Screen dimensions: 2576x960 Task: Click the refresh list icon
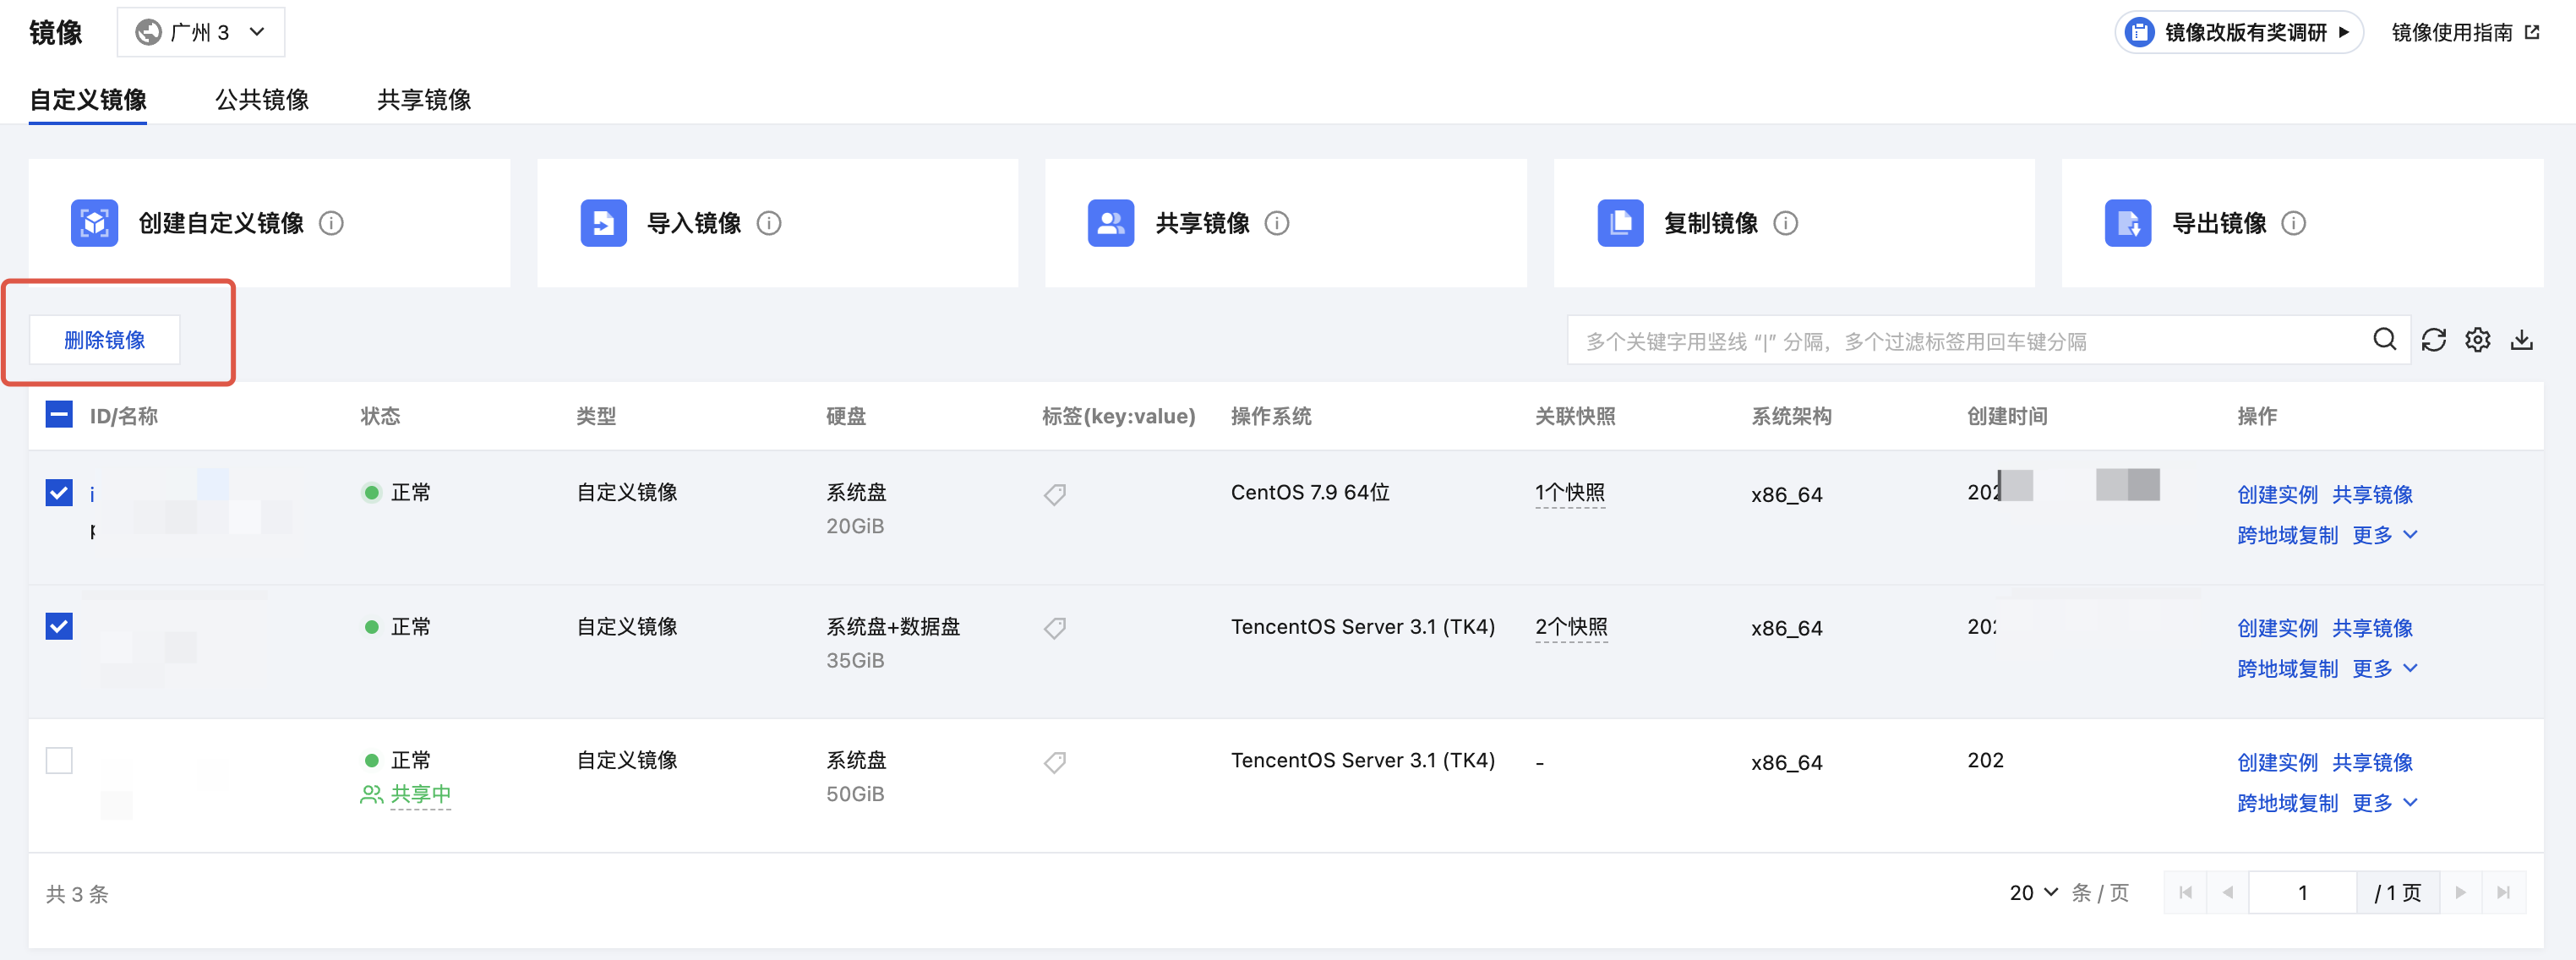click(2433, 340)
